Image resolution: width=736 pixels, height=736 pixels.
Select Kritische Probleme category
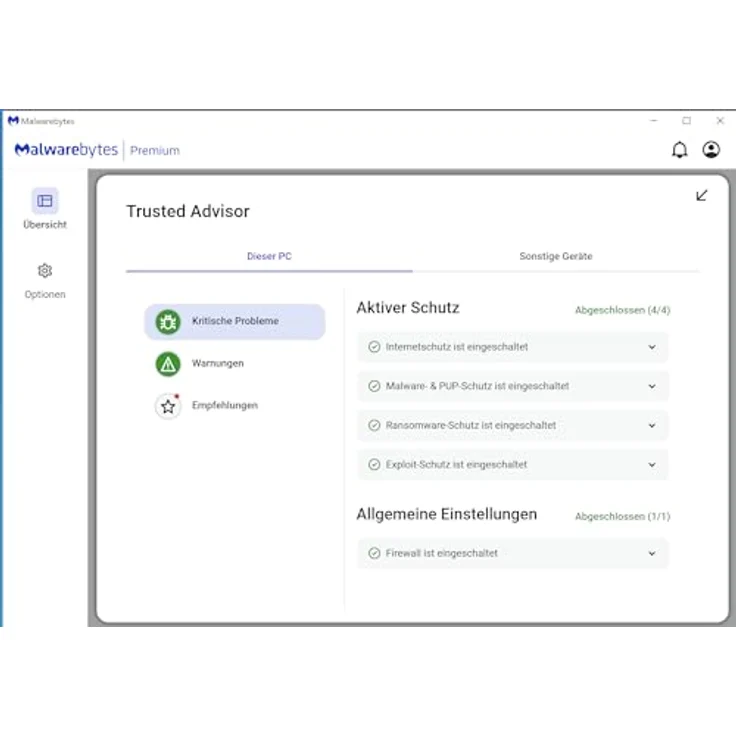[235, 322]
